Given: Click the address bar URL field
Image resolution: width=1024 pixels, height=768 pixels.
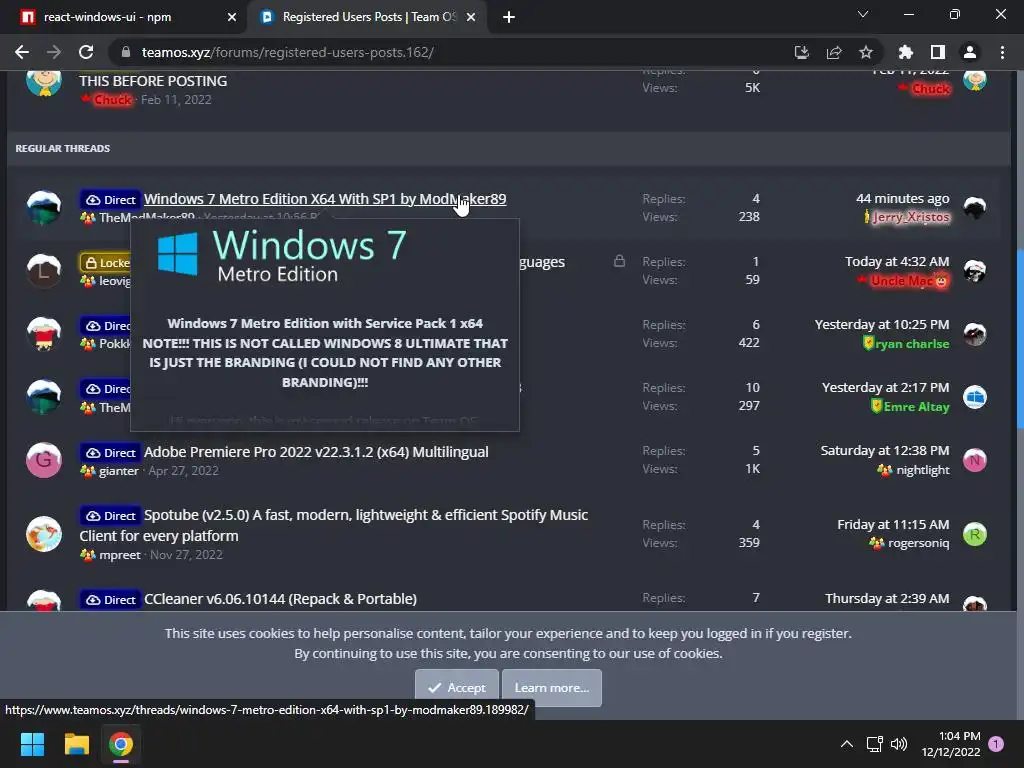Looking at the screenshot, I should pyautogui.click(x=457, y=52).
